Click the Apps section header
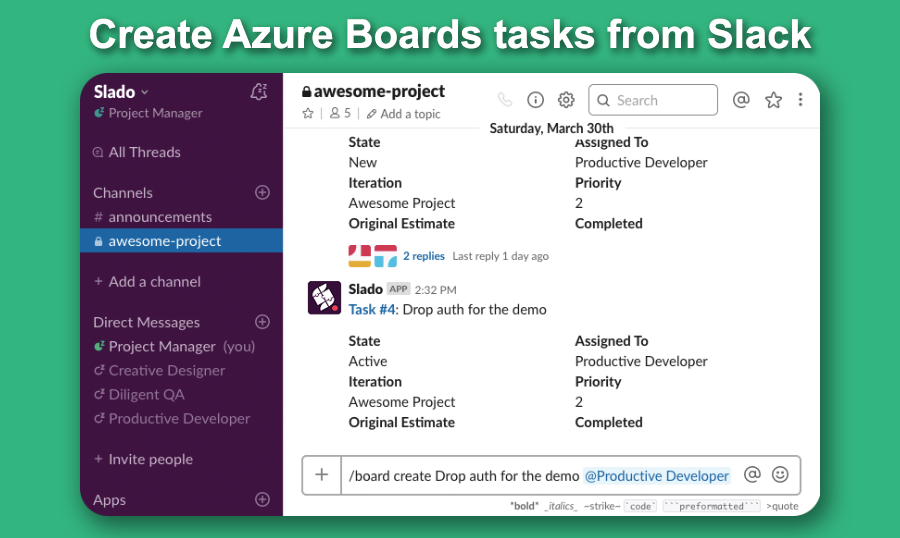This screenshot has width=900, height=538. coord(109,500)
